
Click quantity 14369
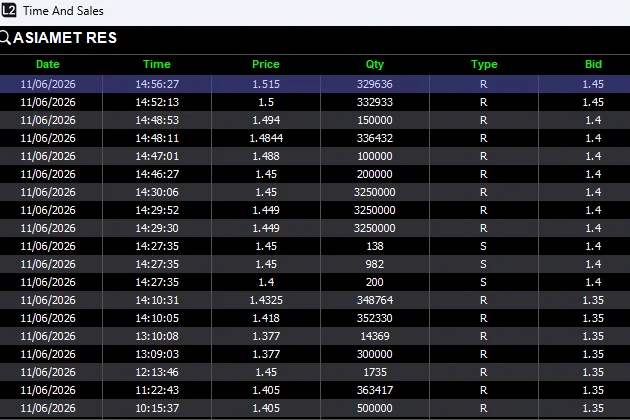(374, 336)
